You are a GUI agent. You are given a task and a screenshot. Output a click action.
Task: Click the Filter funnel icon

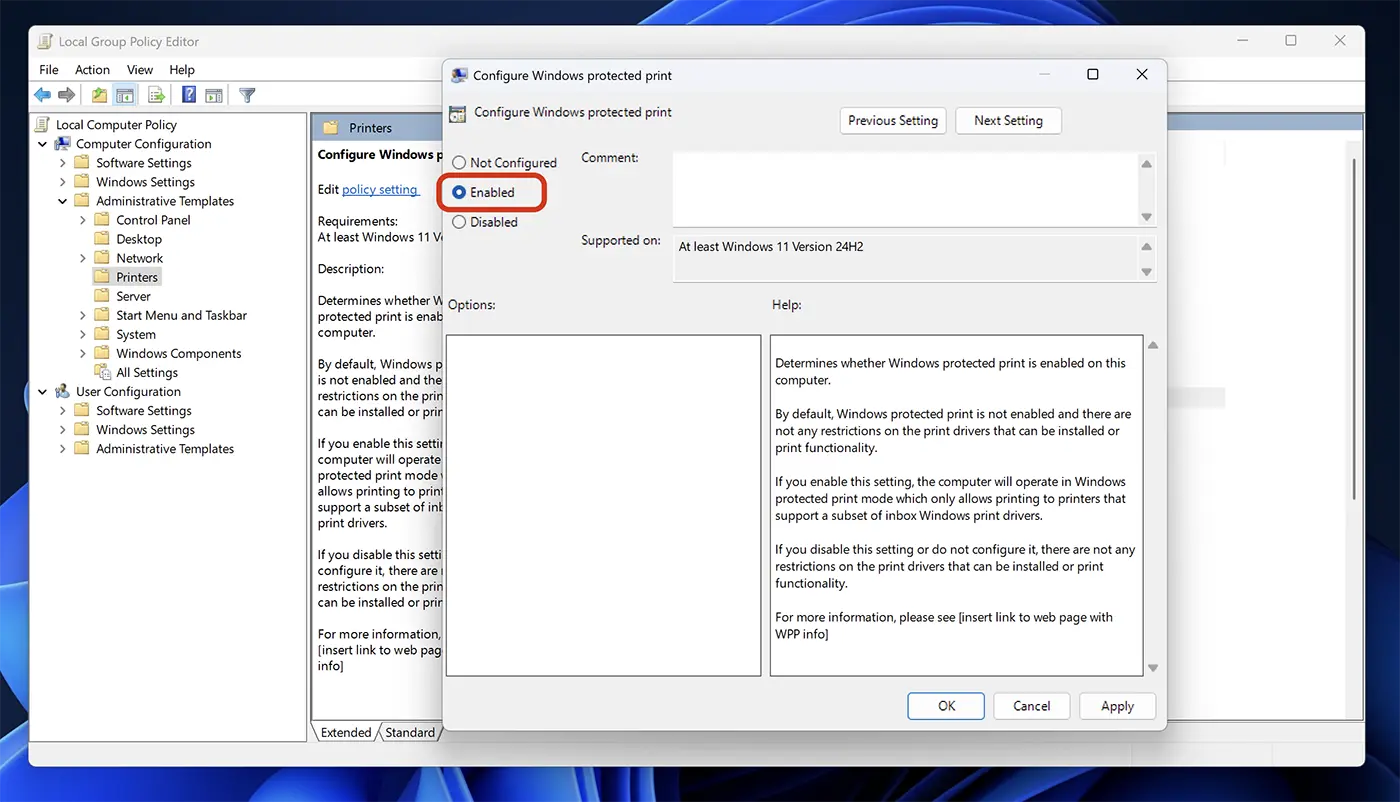[247, 95]
